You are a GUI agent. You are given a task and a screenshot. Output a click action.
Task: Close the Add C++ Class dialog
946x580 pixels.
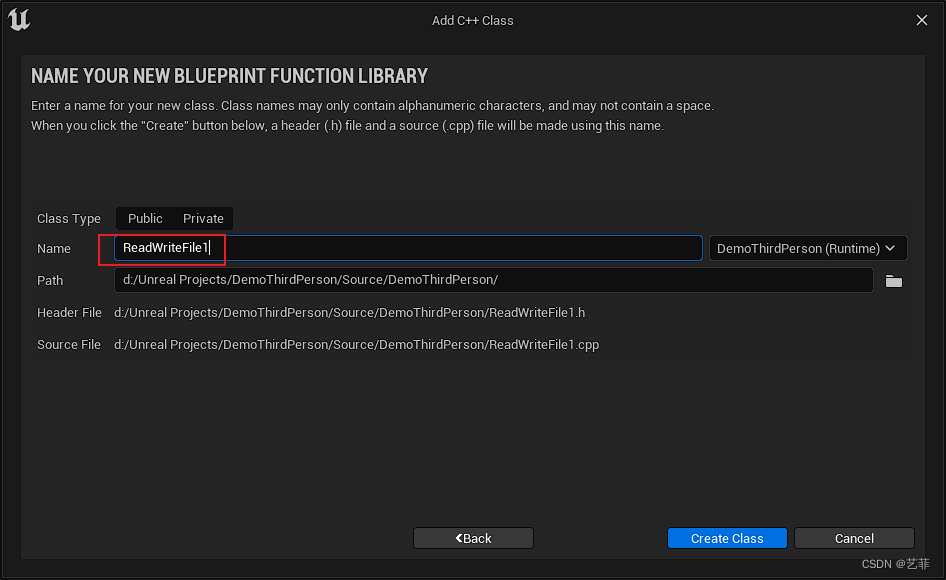pyautogui.click(x=922, y=20)
